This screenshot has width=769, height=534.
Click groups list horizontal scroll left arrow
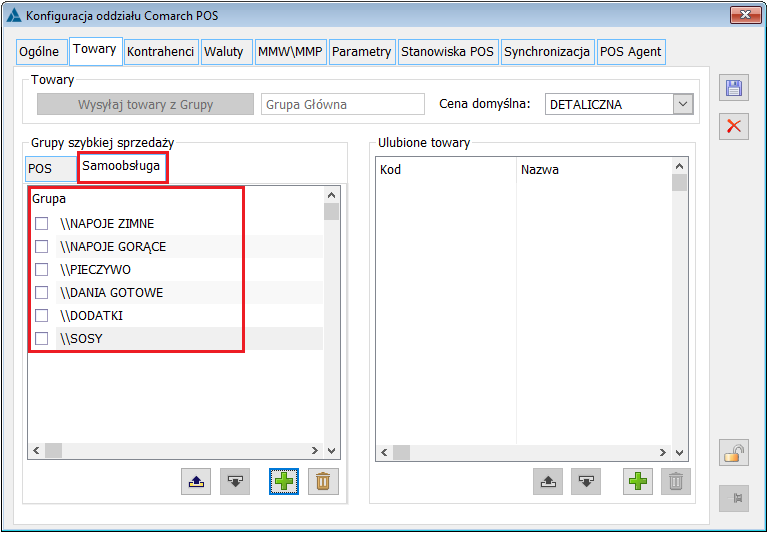(36, 451)
